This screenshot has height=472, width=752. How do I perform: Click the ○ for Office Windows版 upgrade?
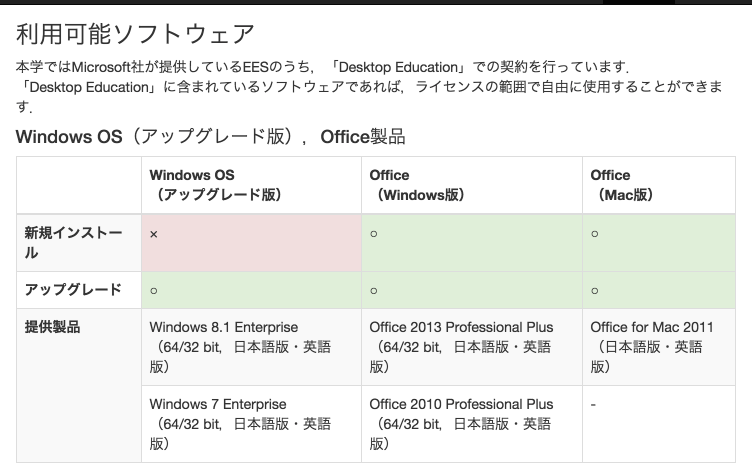(x=373, y=290)
